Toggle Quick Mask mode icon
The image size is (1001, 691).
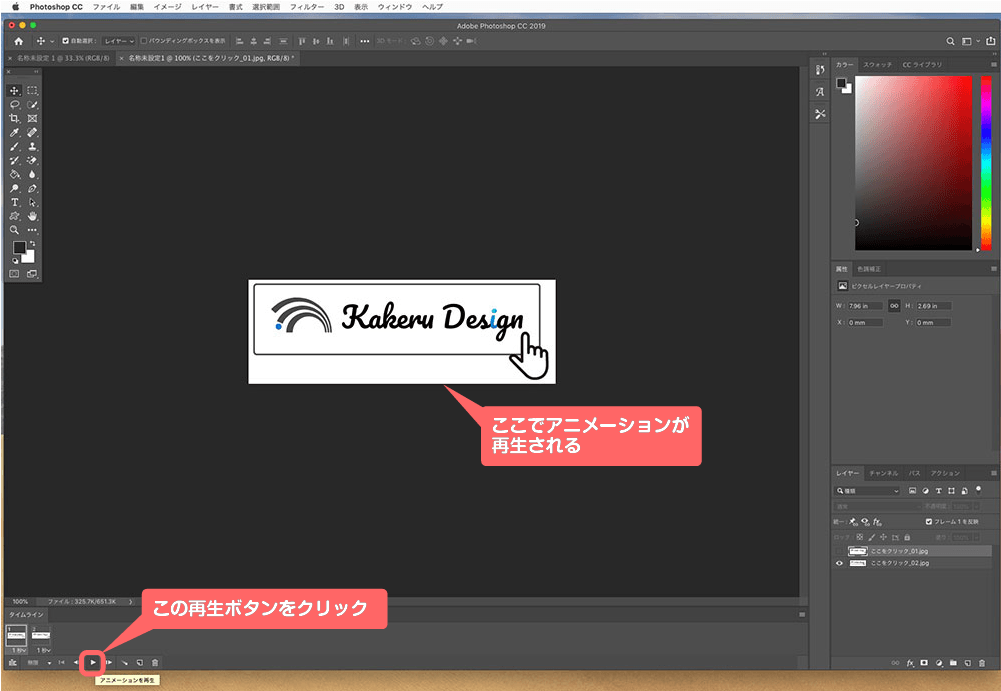coord(14,274)
